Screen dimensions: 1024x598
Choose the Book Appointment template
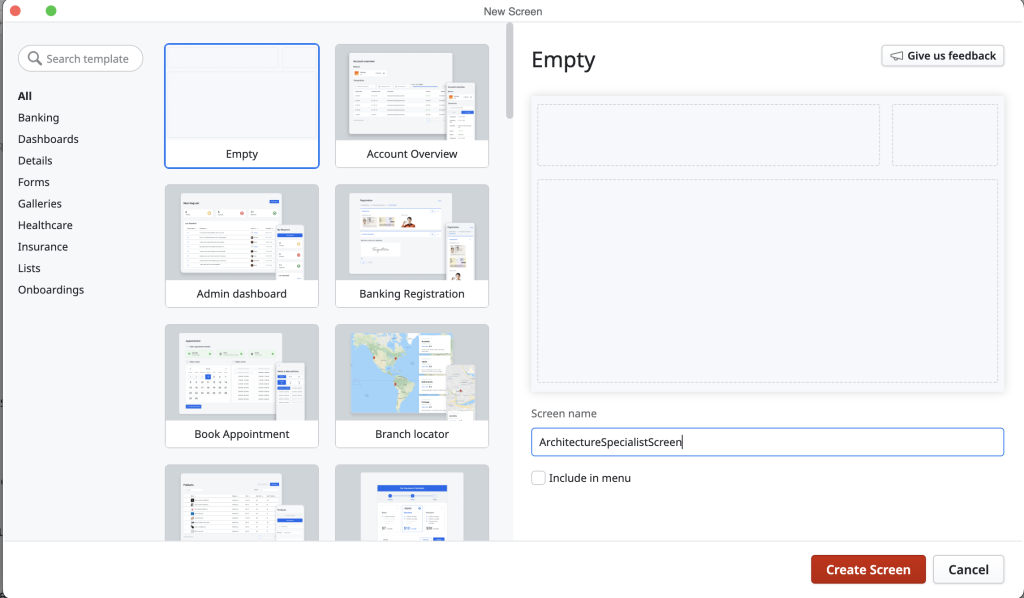tap(242, 385)
